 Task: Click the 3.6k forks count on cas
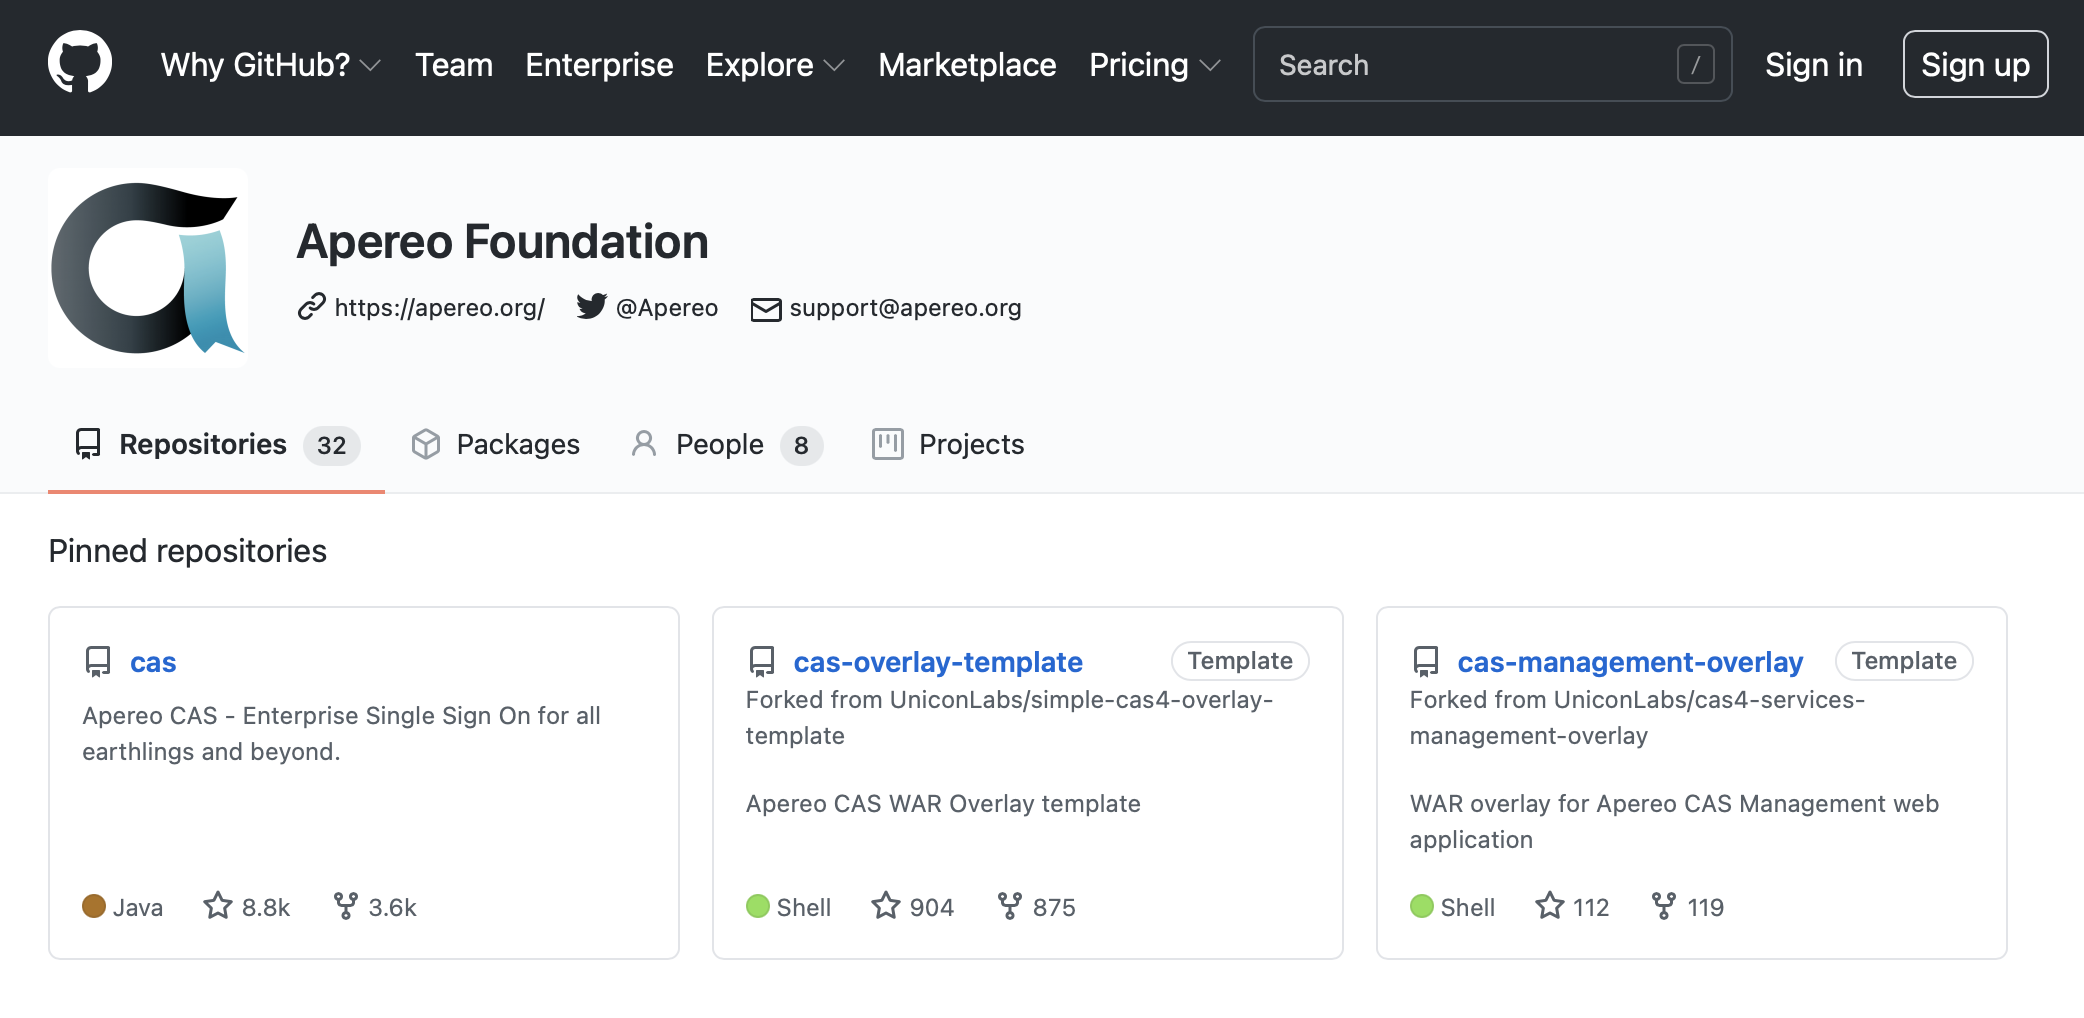(x=392, y=907)
